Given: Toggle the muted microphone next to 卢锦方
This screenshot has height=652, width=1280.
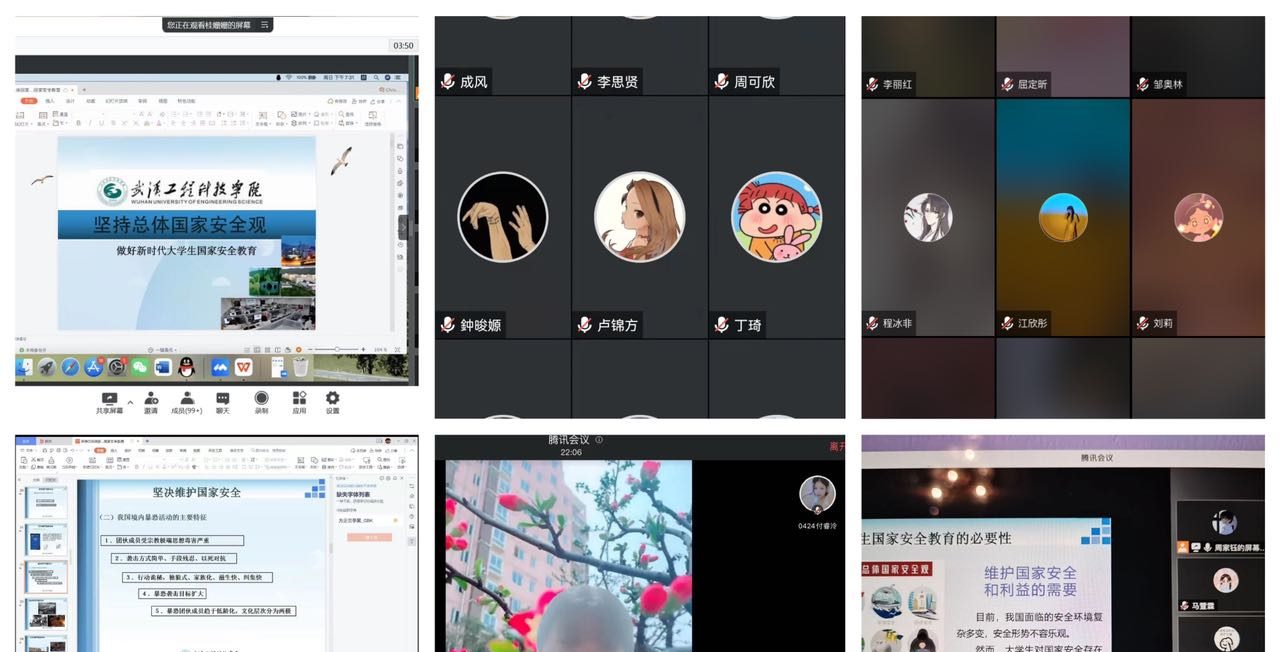Looking at the screenshot, I should click(585, 325).
